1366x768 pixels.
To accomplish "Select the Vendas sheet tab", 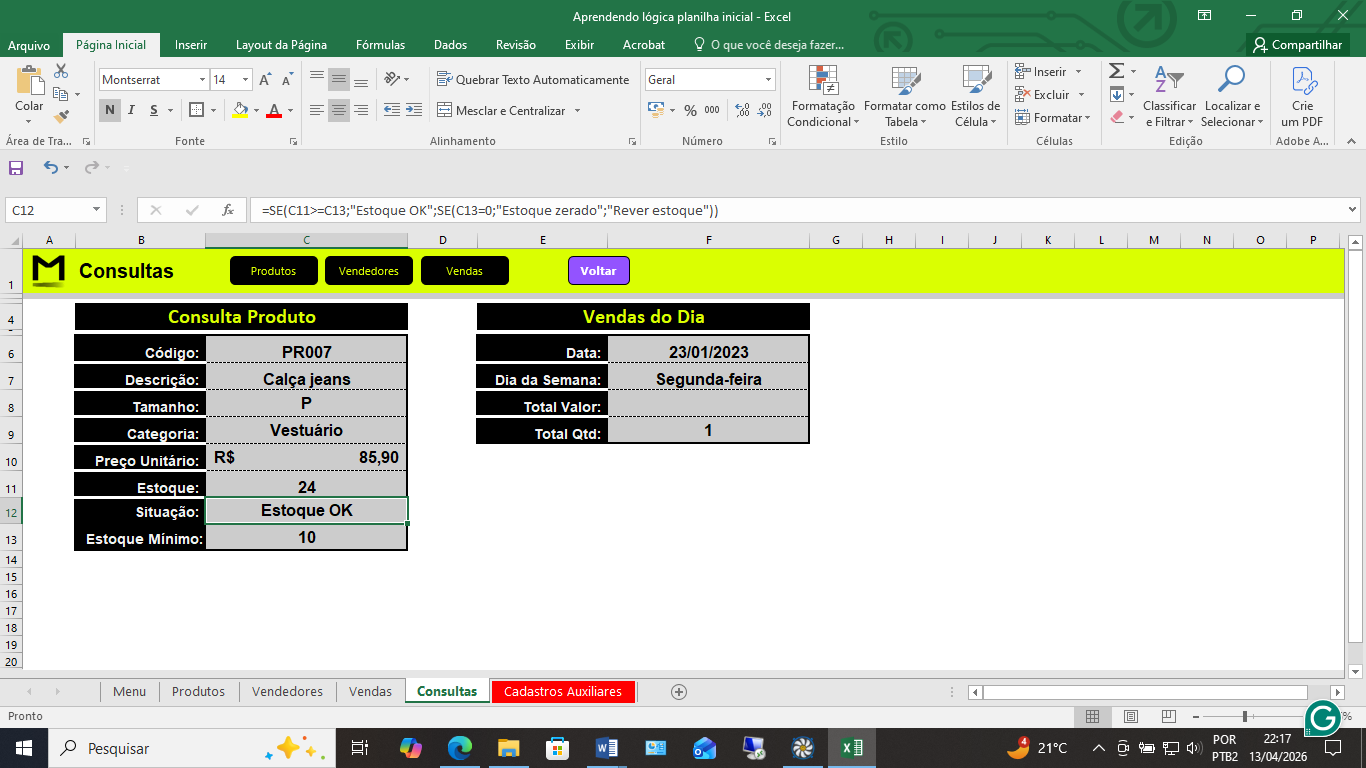I will (370, 691).
